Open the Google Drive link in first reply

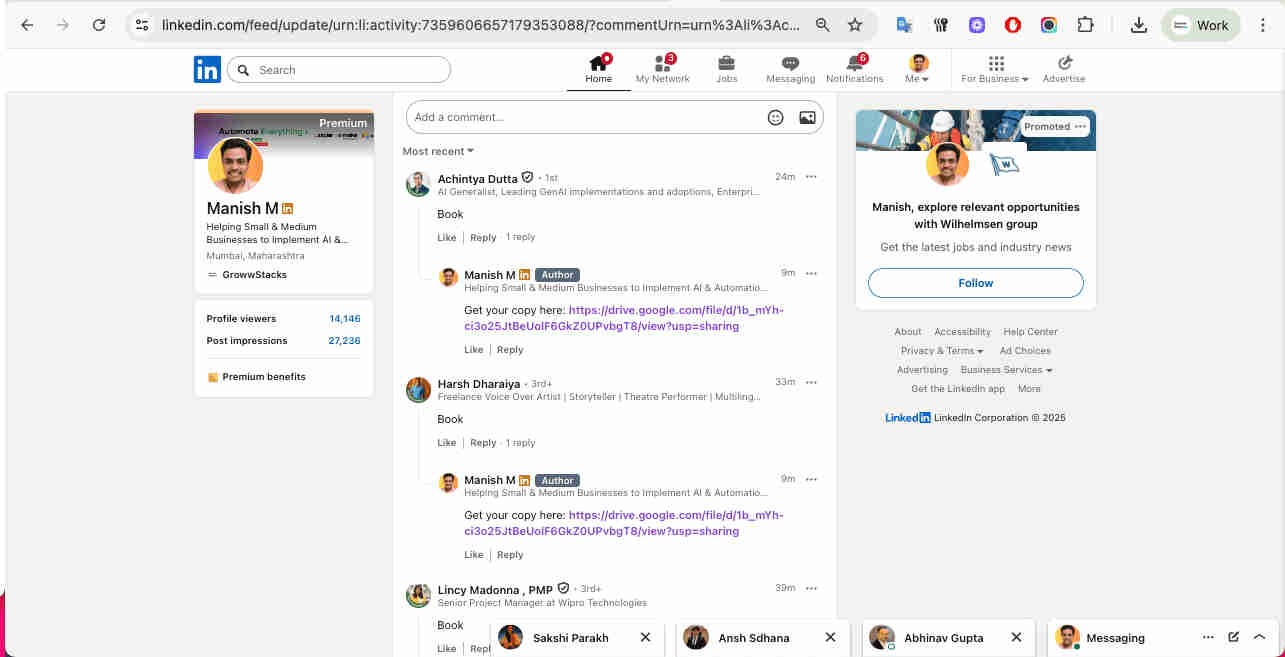point(624,318)
